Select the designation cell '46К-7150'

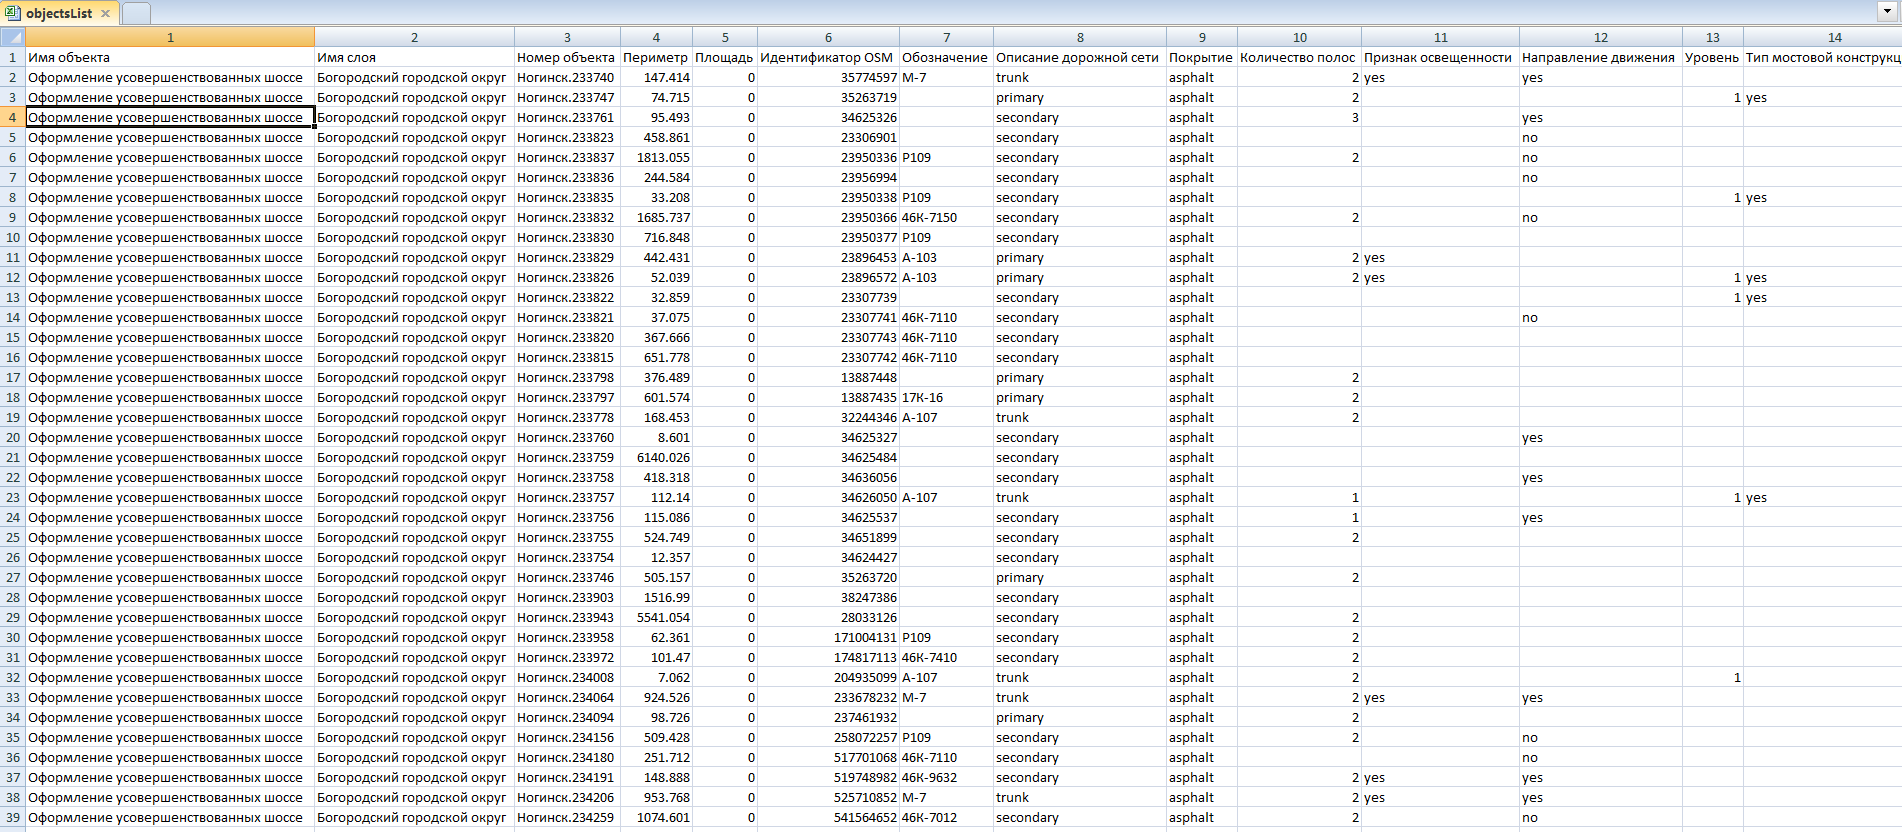click(946, 217)
